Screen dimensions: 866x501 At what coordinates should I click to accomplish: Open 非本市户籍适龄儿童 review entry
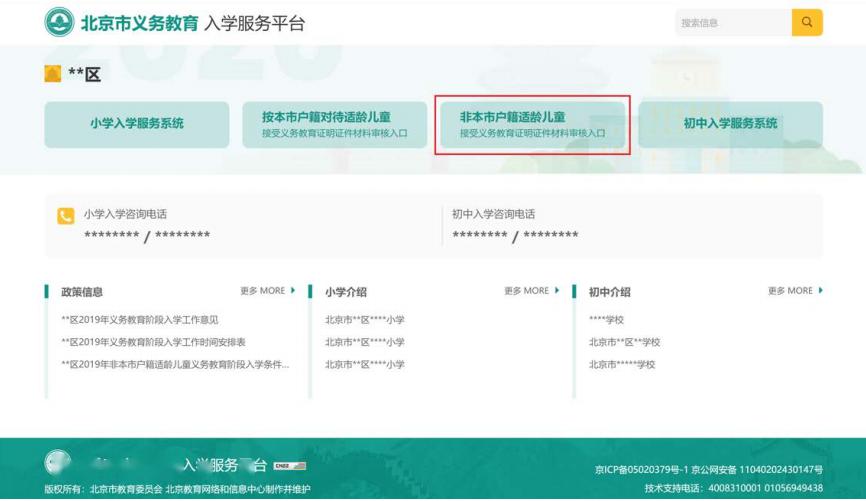point(532,124)
